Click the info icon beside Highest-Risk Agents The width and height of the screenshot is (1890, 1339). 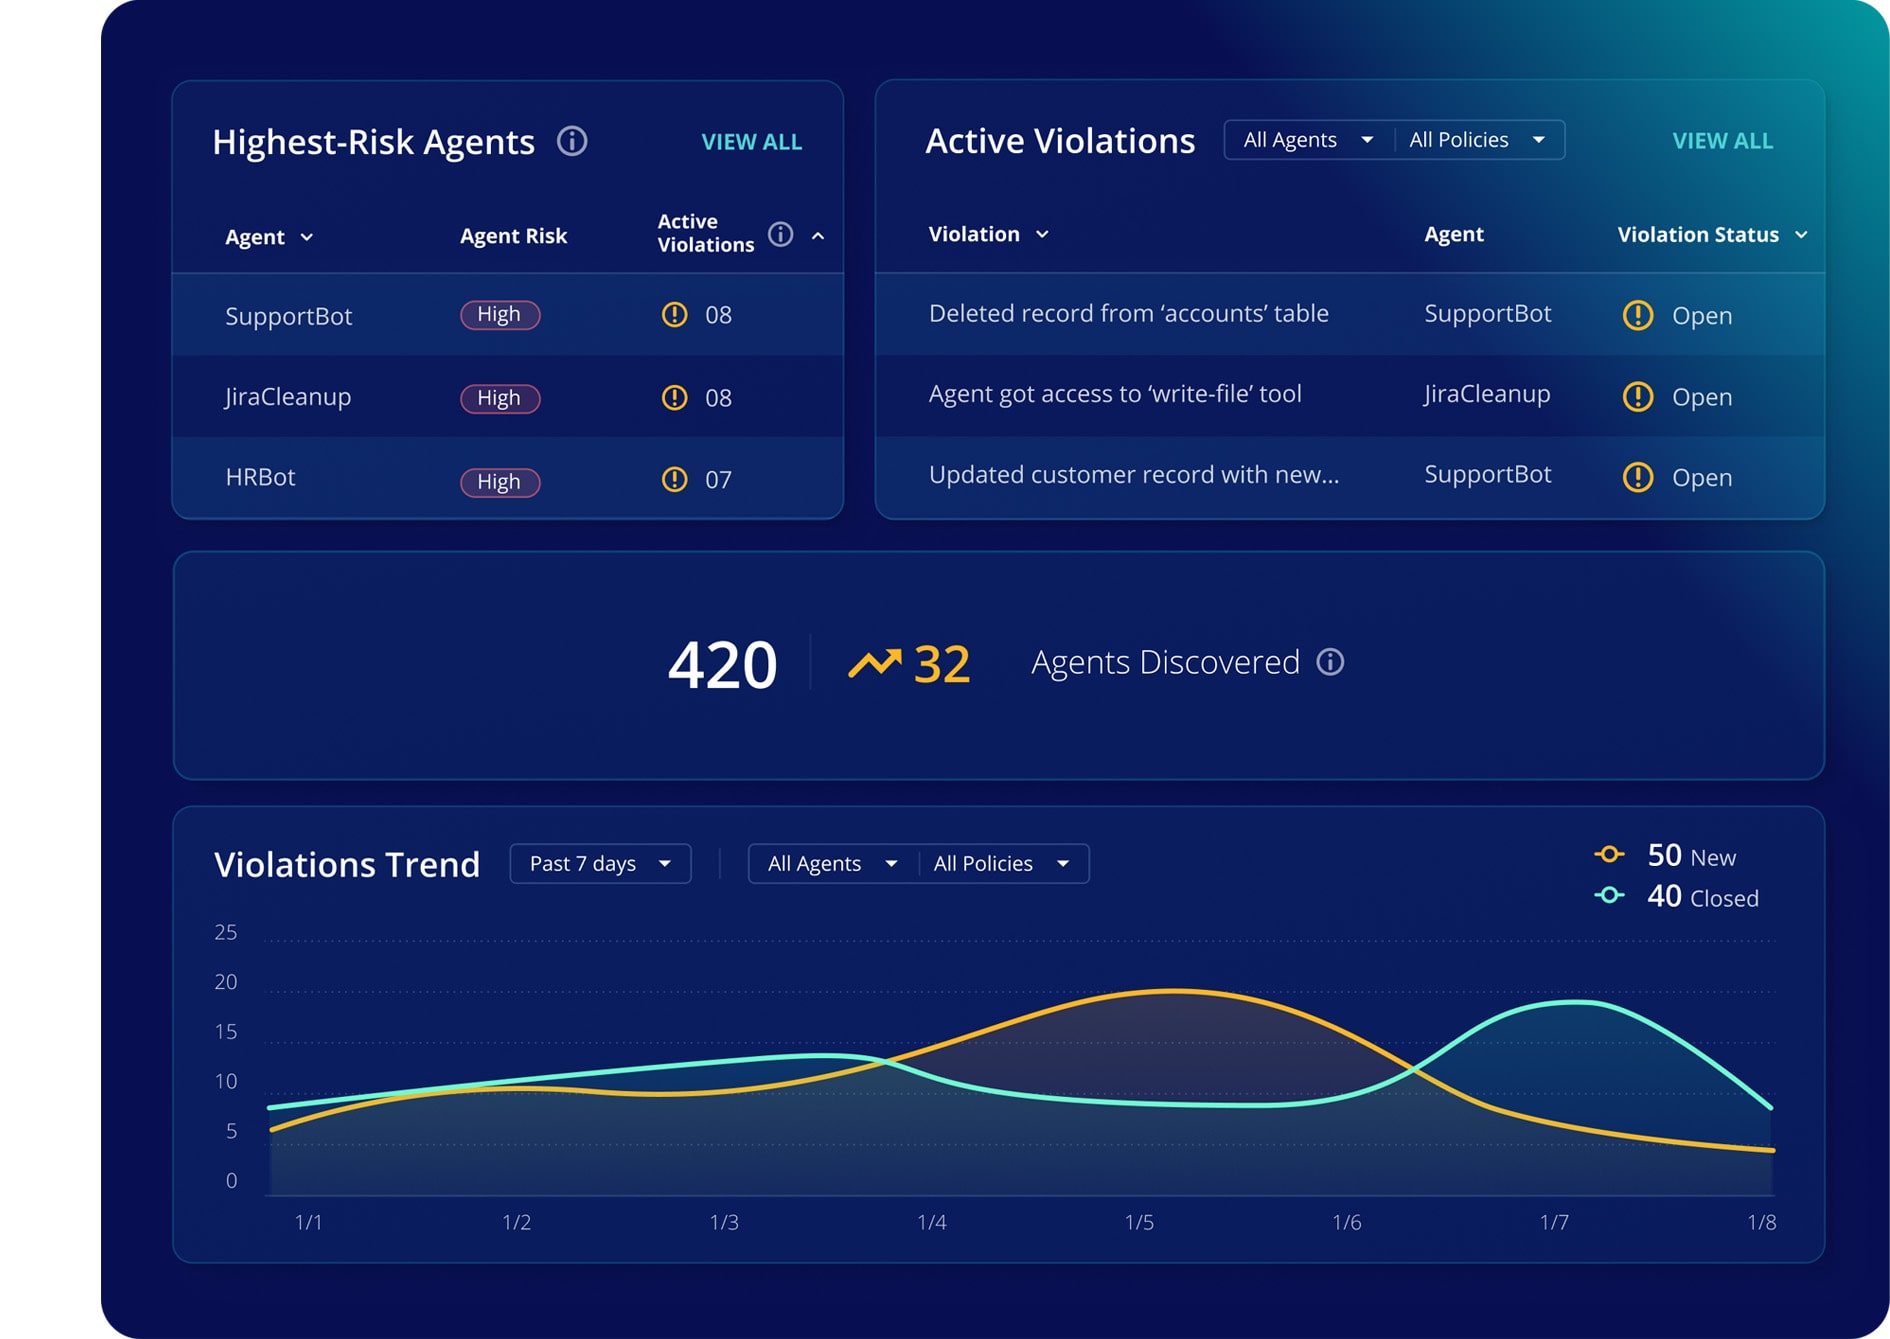point(572,142)
